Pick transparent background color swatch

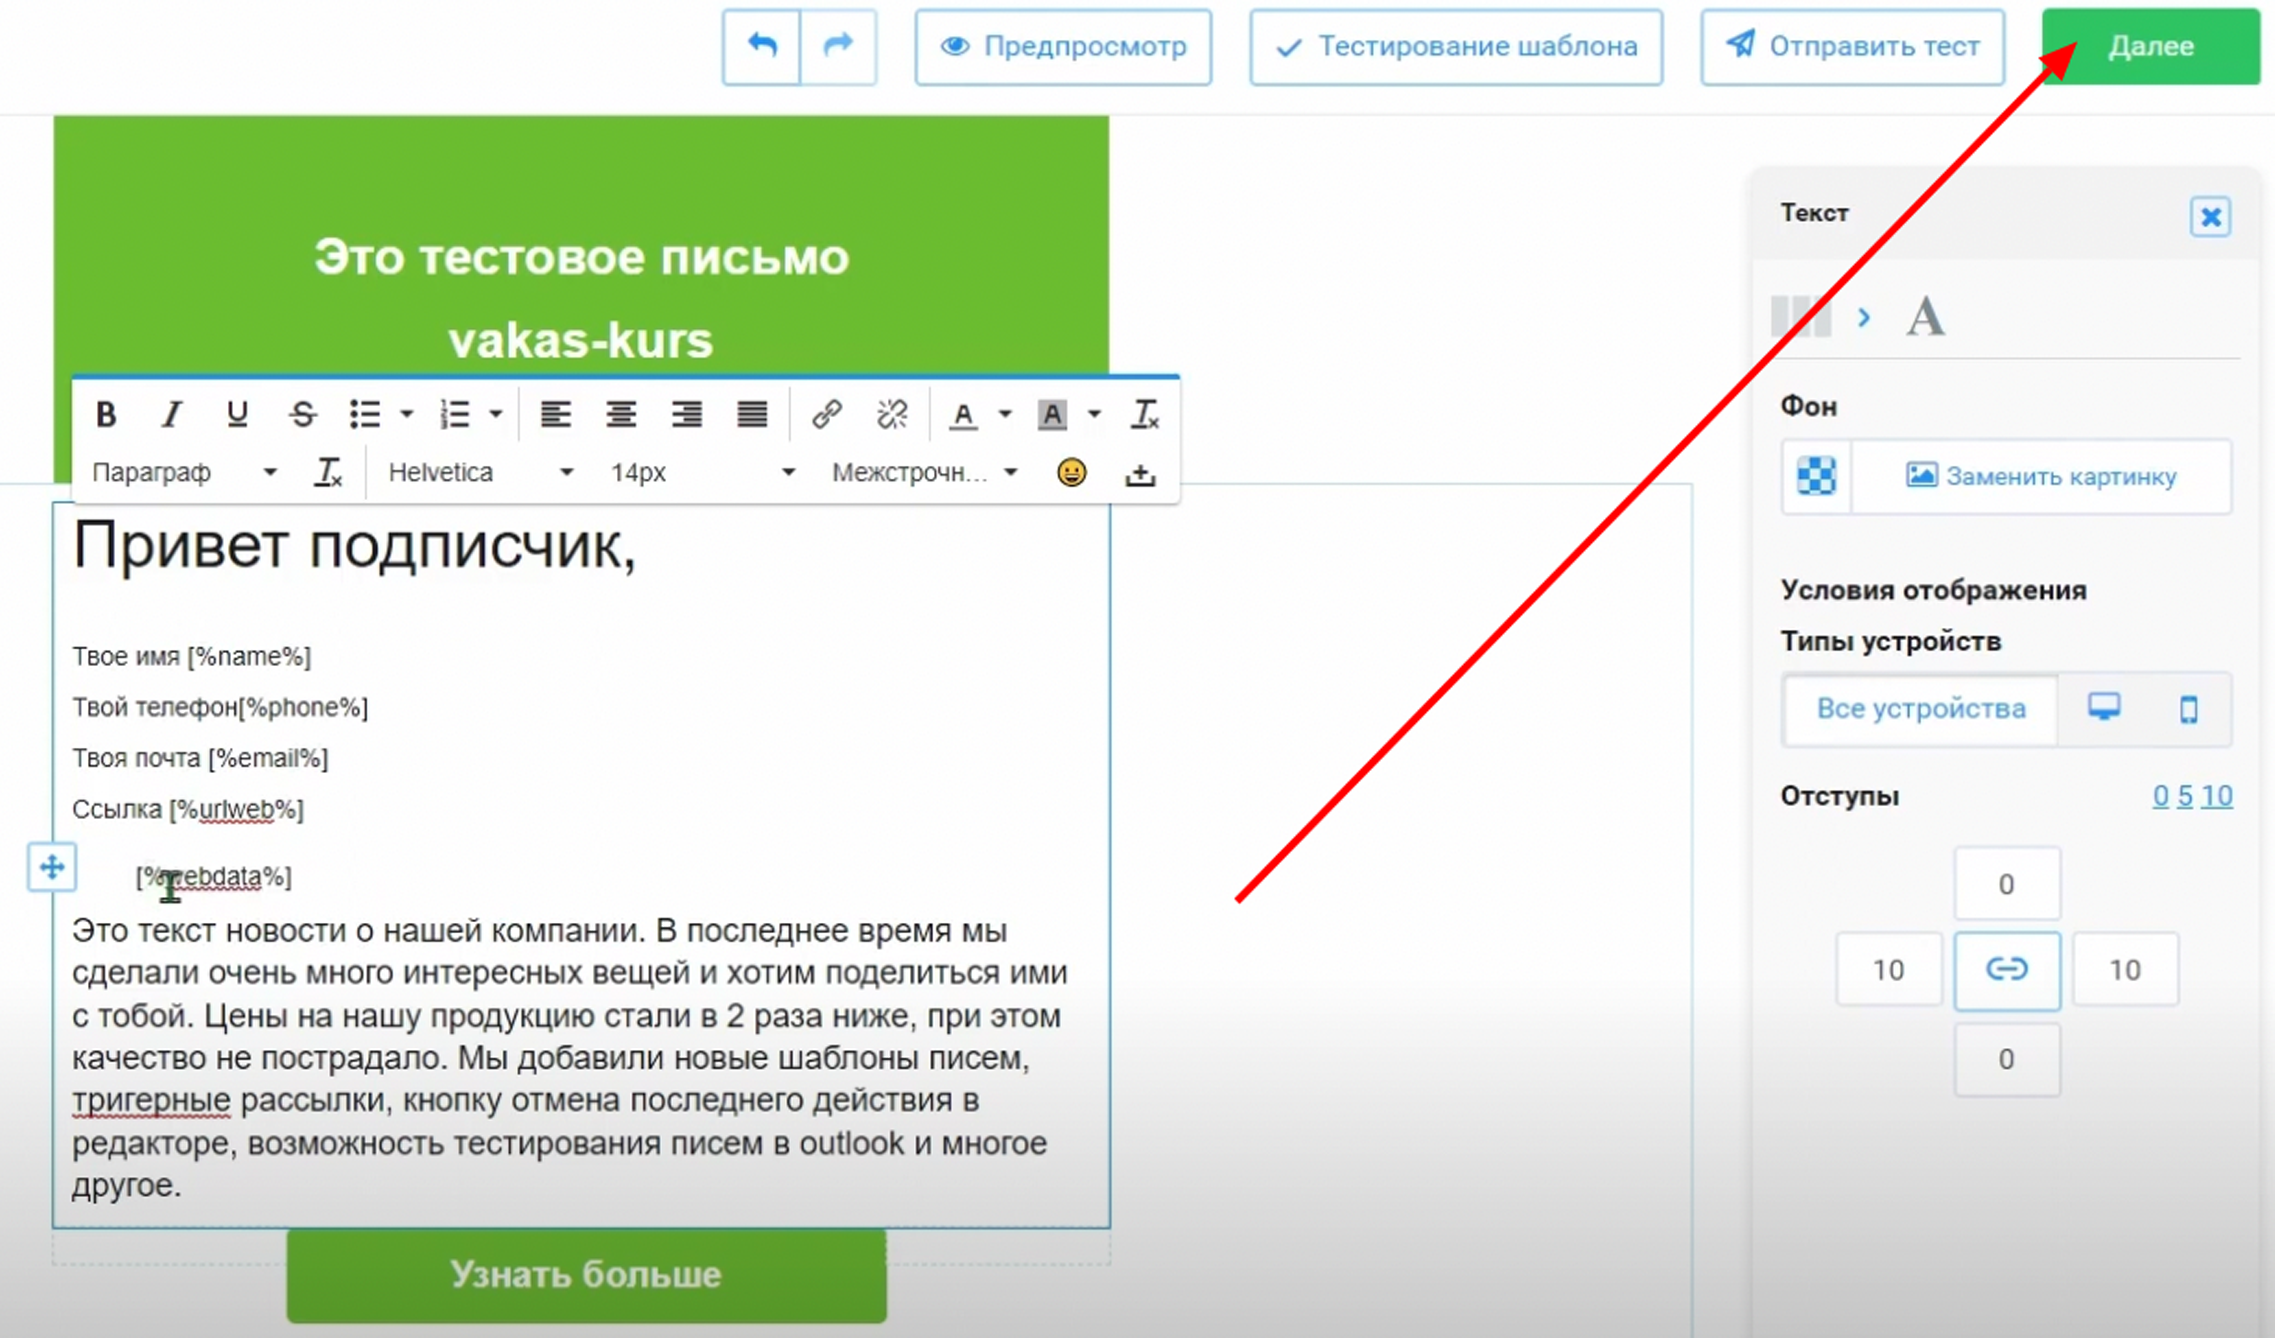point(1816,476)
